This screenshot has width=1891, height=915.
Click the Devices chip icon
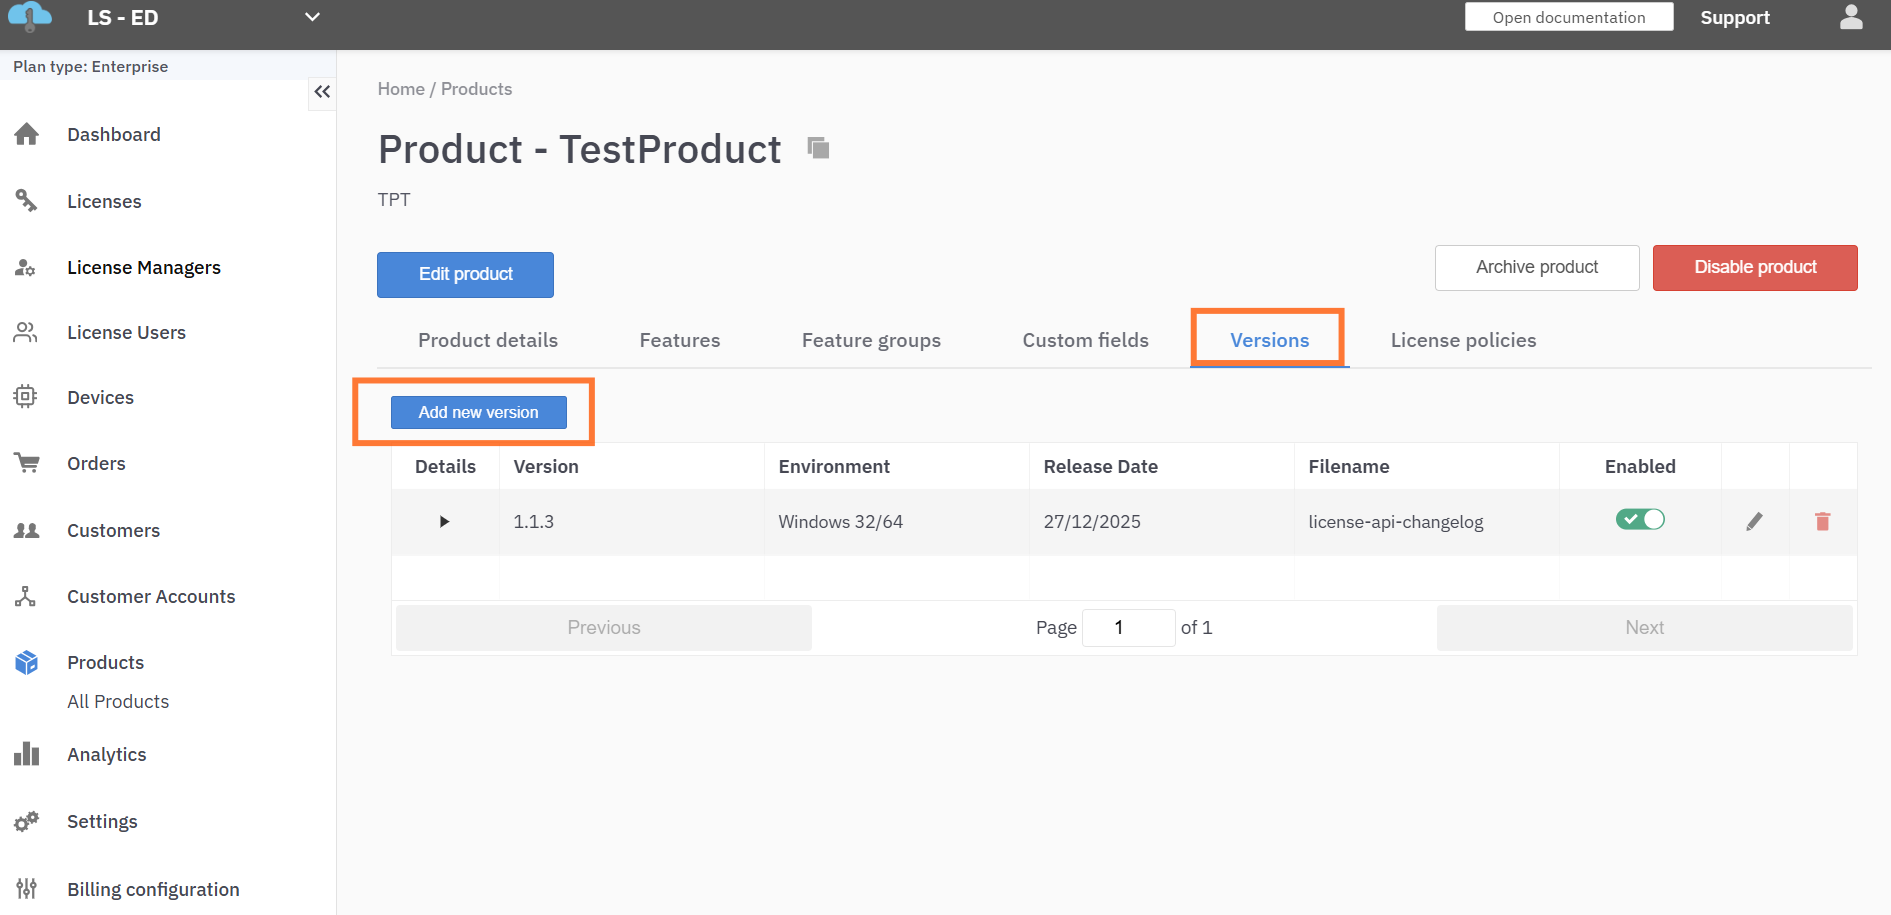(x=25, y=397)
